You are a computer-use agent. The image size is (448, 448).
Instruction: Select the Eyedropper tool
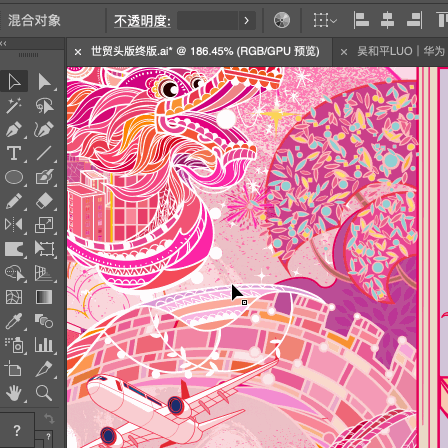point(14,321)
